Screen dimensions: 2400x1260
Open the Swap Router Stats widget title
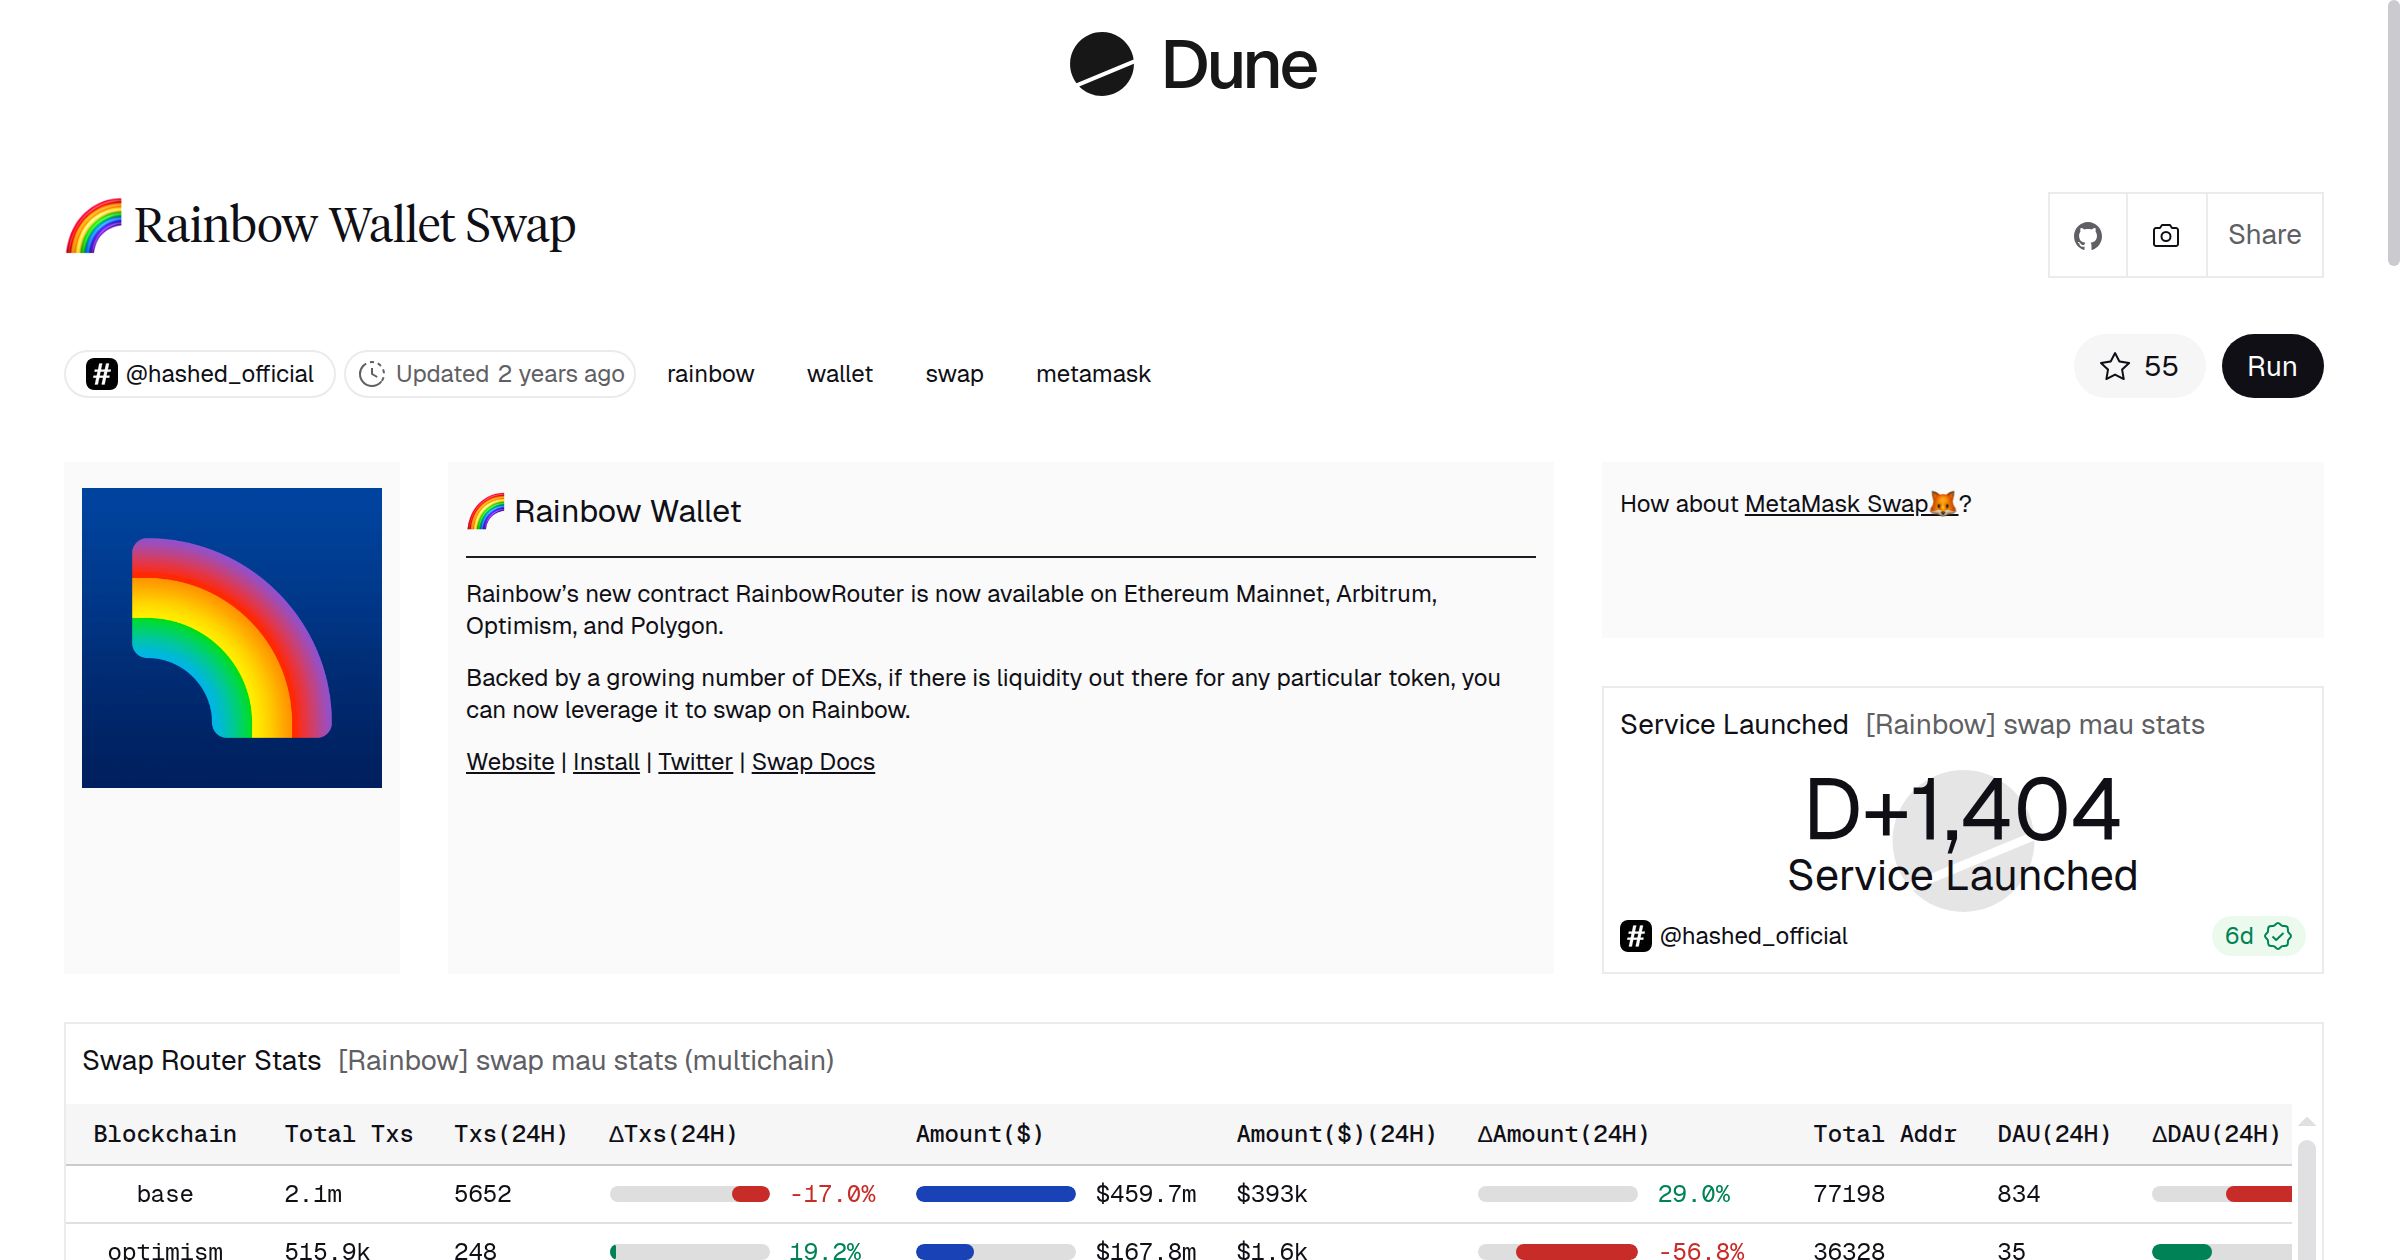pos(200,1060)
